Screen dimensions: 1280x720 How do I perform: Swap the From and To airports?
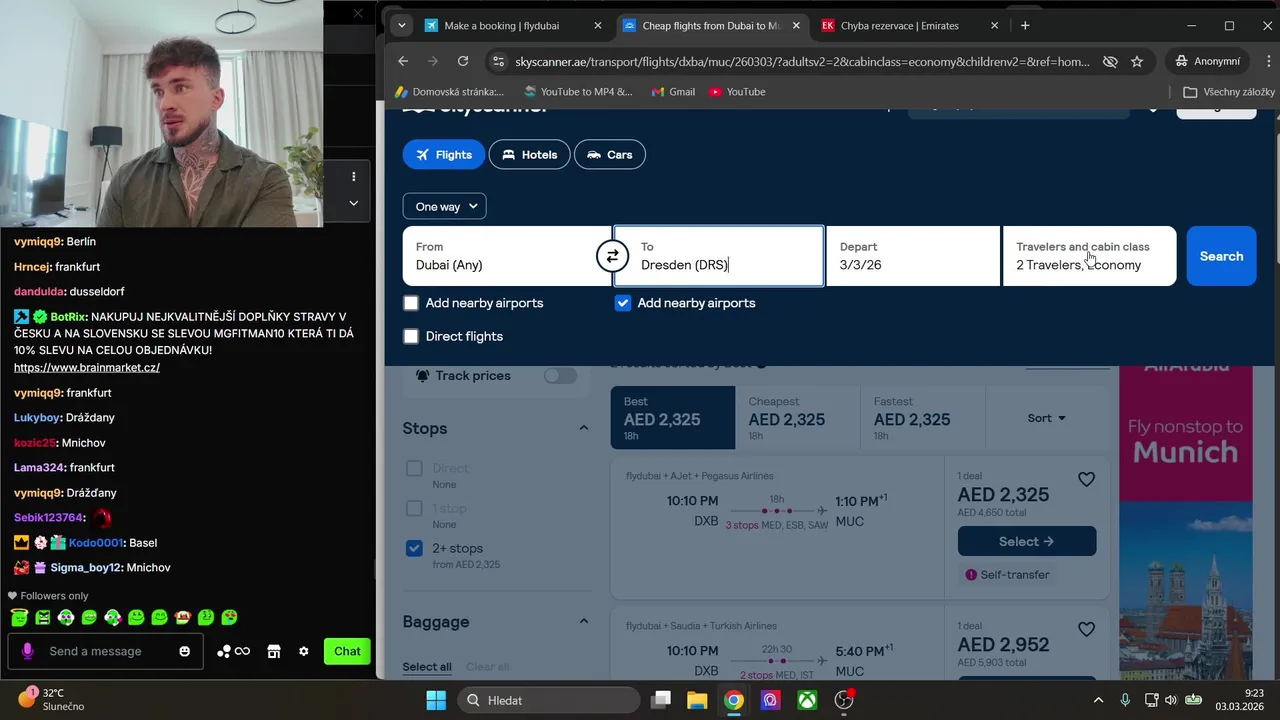click(x=612, y=256)
